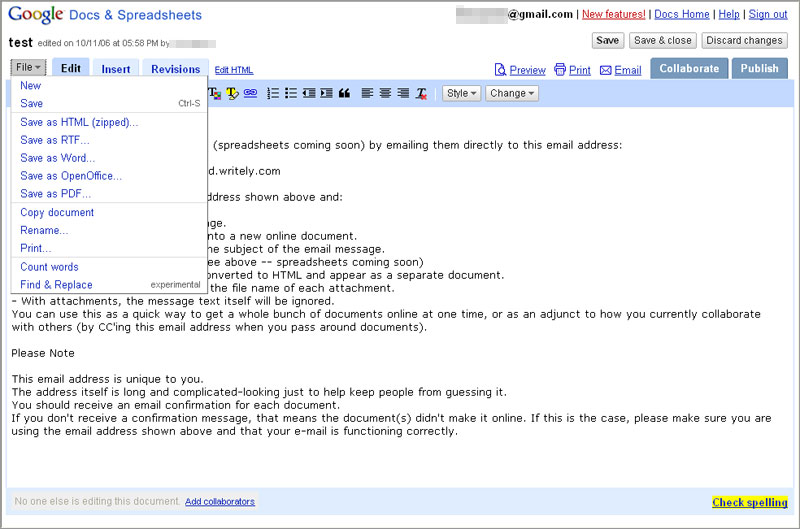Open the Change dropdown

click(x=512, y=93)
